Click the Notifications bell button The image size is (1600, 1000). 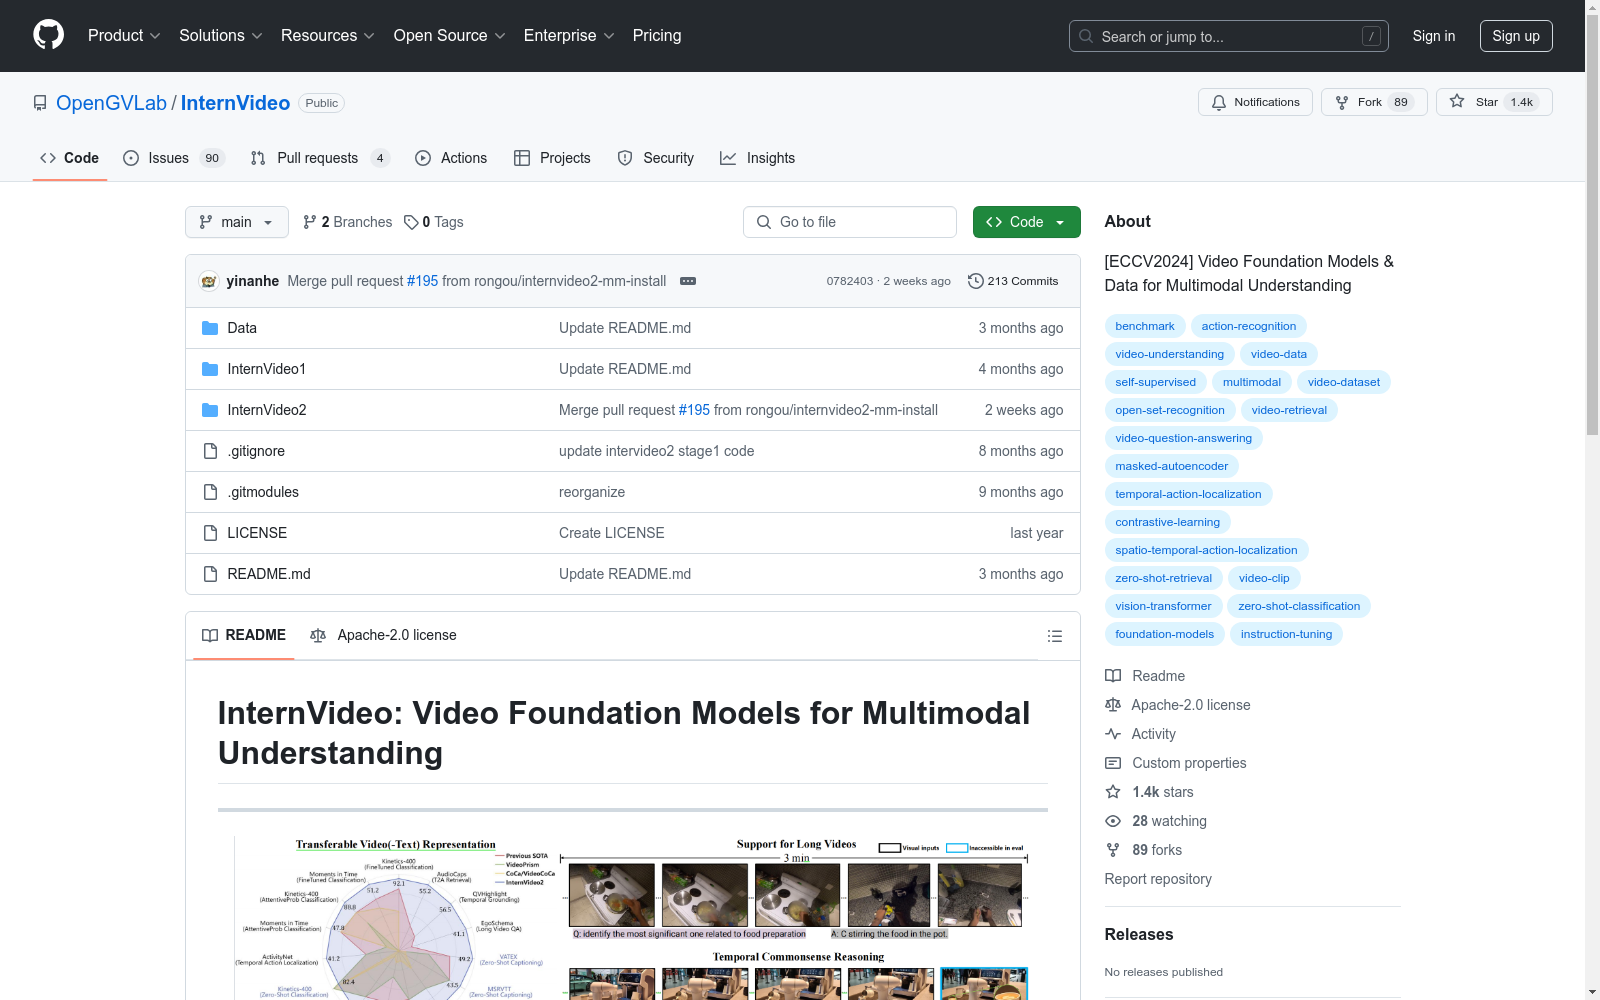pos(1255,102)
